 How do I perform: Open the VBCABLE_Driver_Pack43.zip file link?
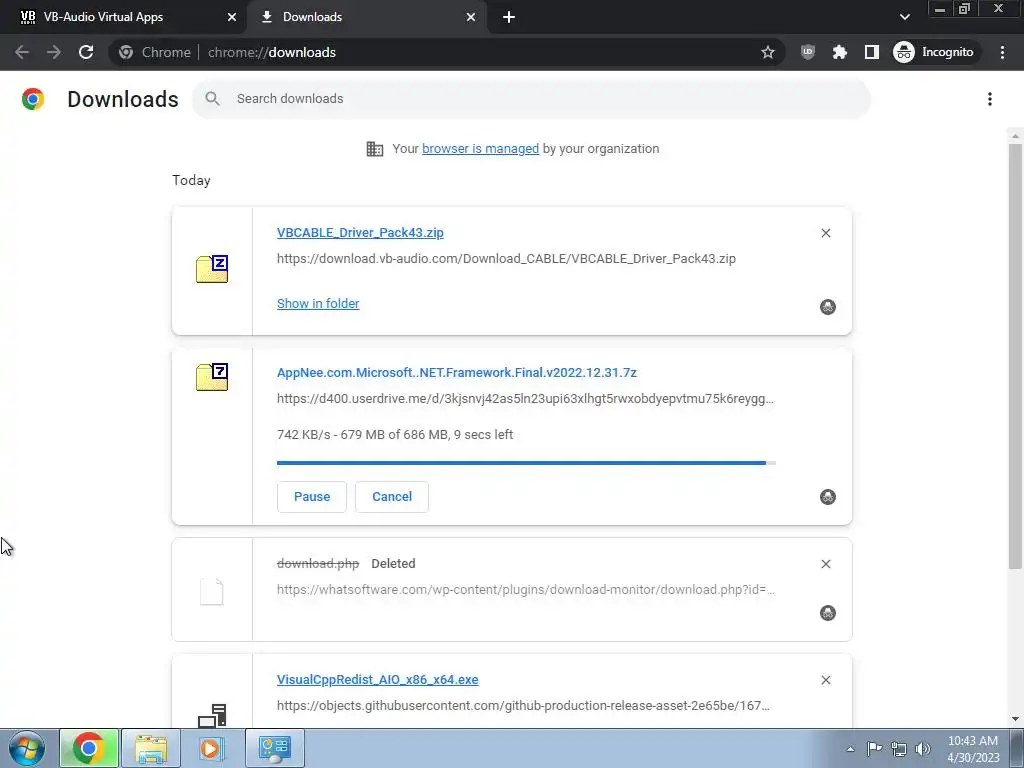click(x=360, y=233)
